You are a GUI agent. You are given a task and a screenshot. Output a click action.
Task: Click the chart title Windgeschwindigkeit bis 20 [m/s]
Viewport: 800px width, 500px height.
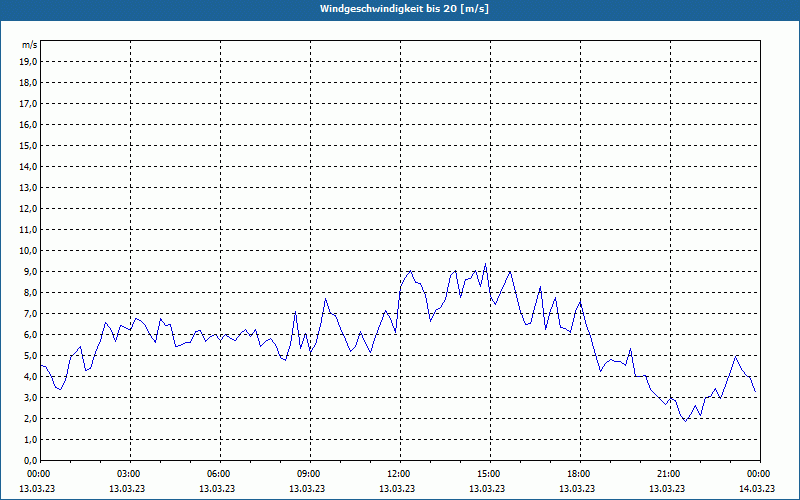point(404,9)
